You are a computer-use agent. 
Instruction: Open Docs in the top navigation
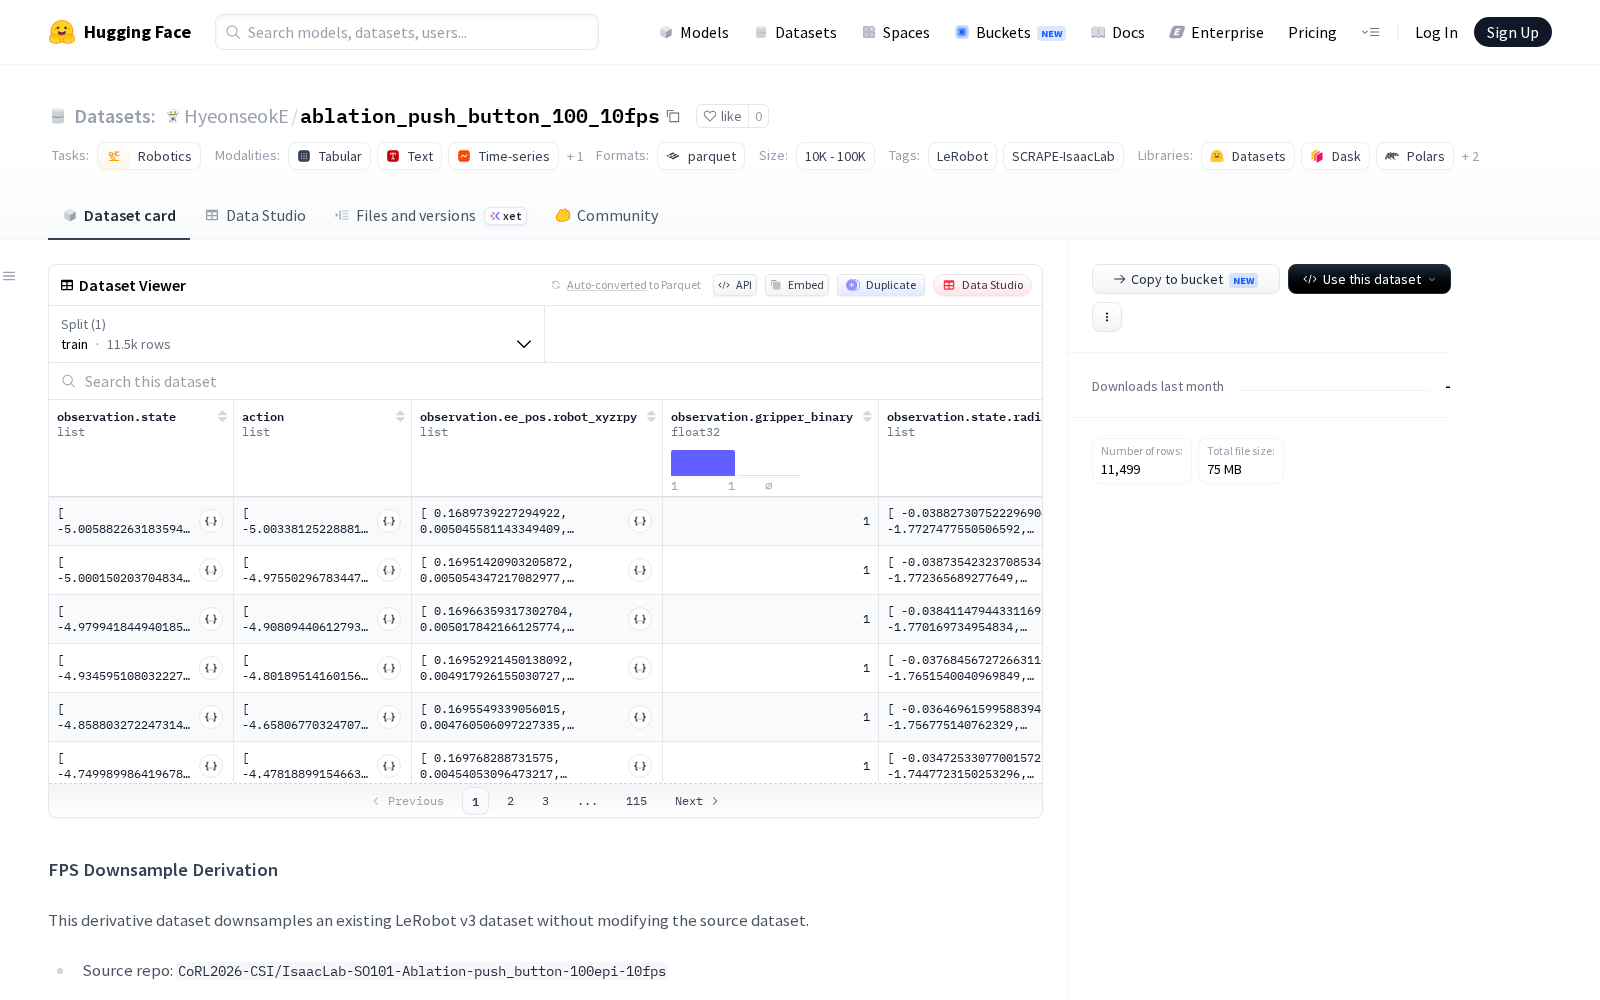pos(1118,32)
